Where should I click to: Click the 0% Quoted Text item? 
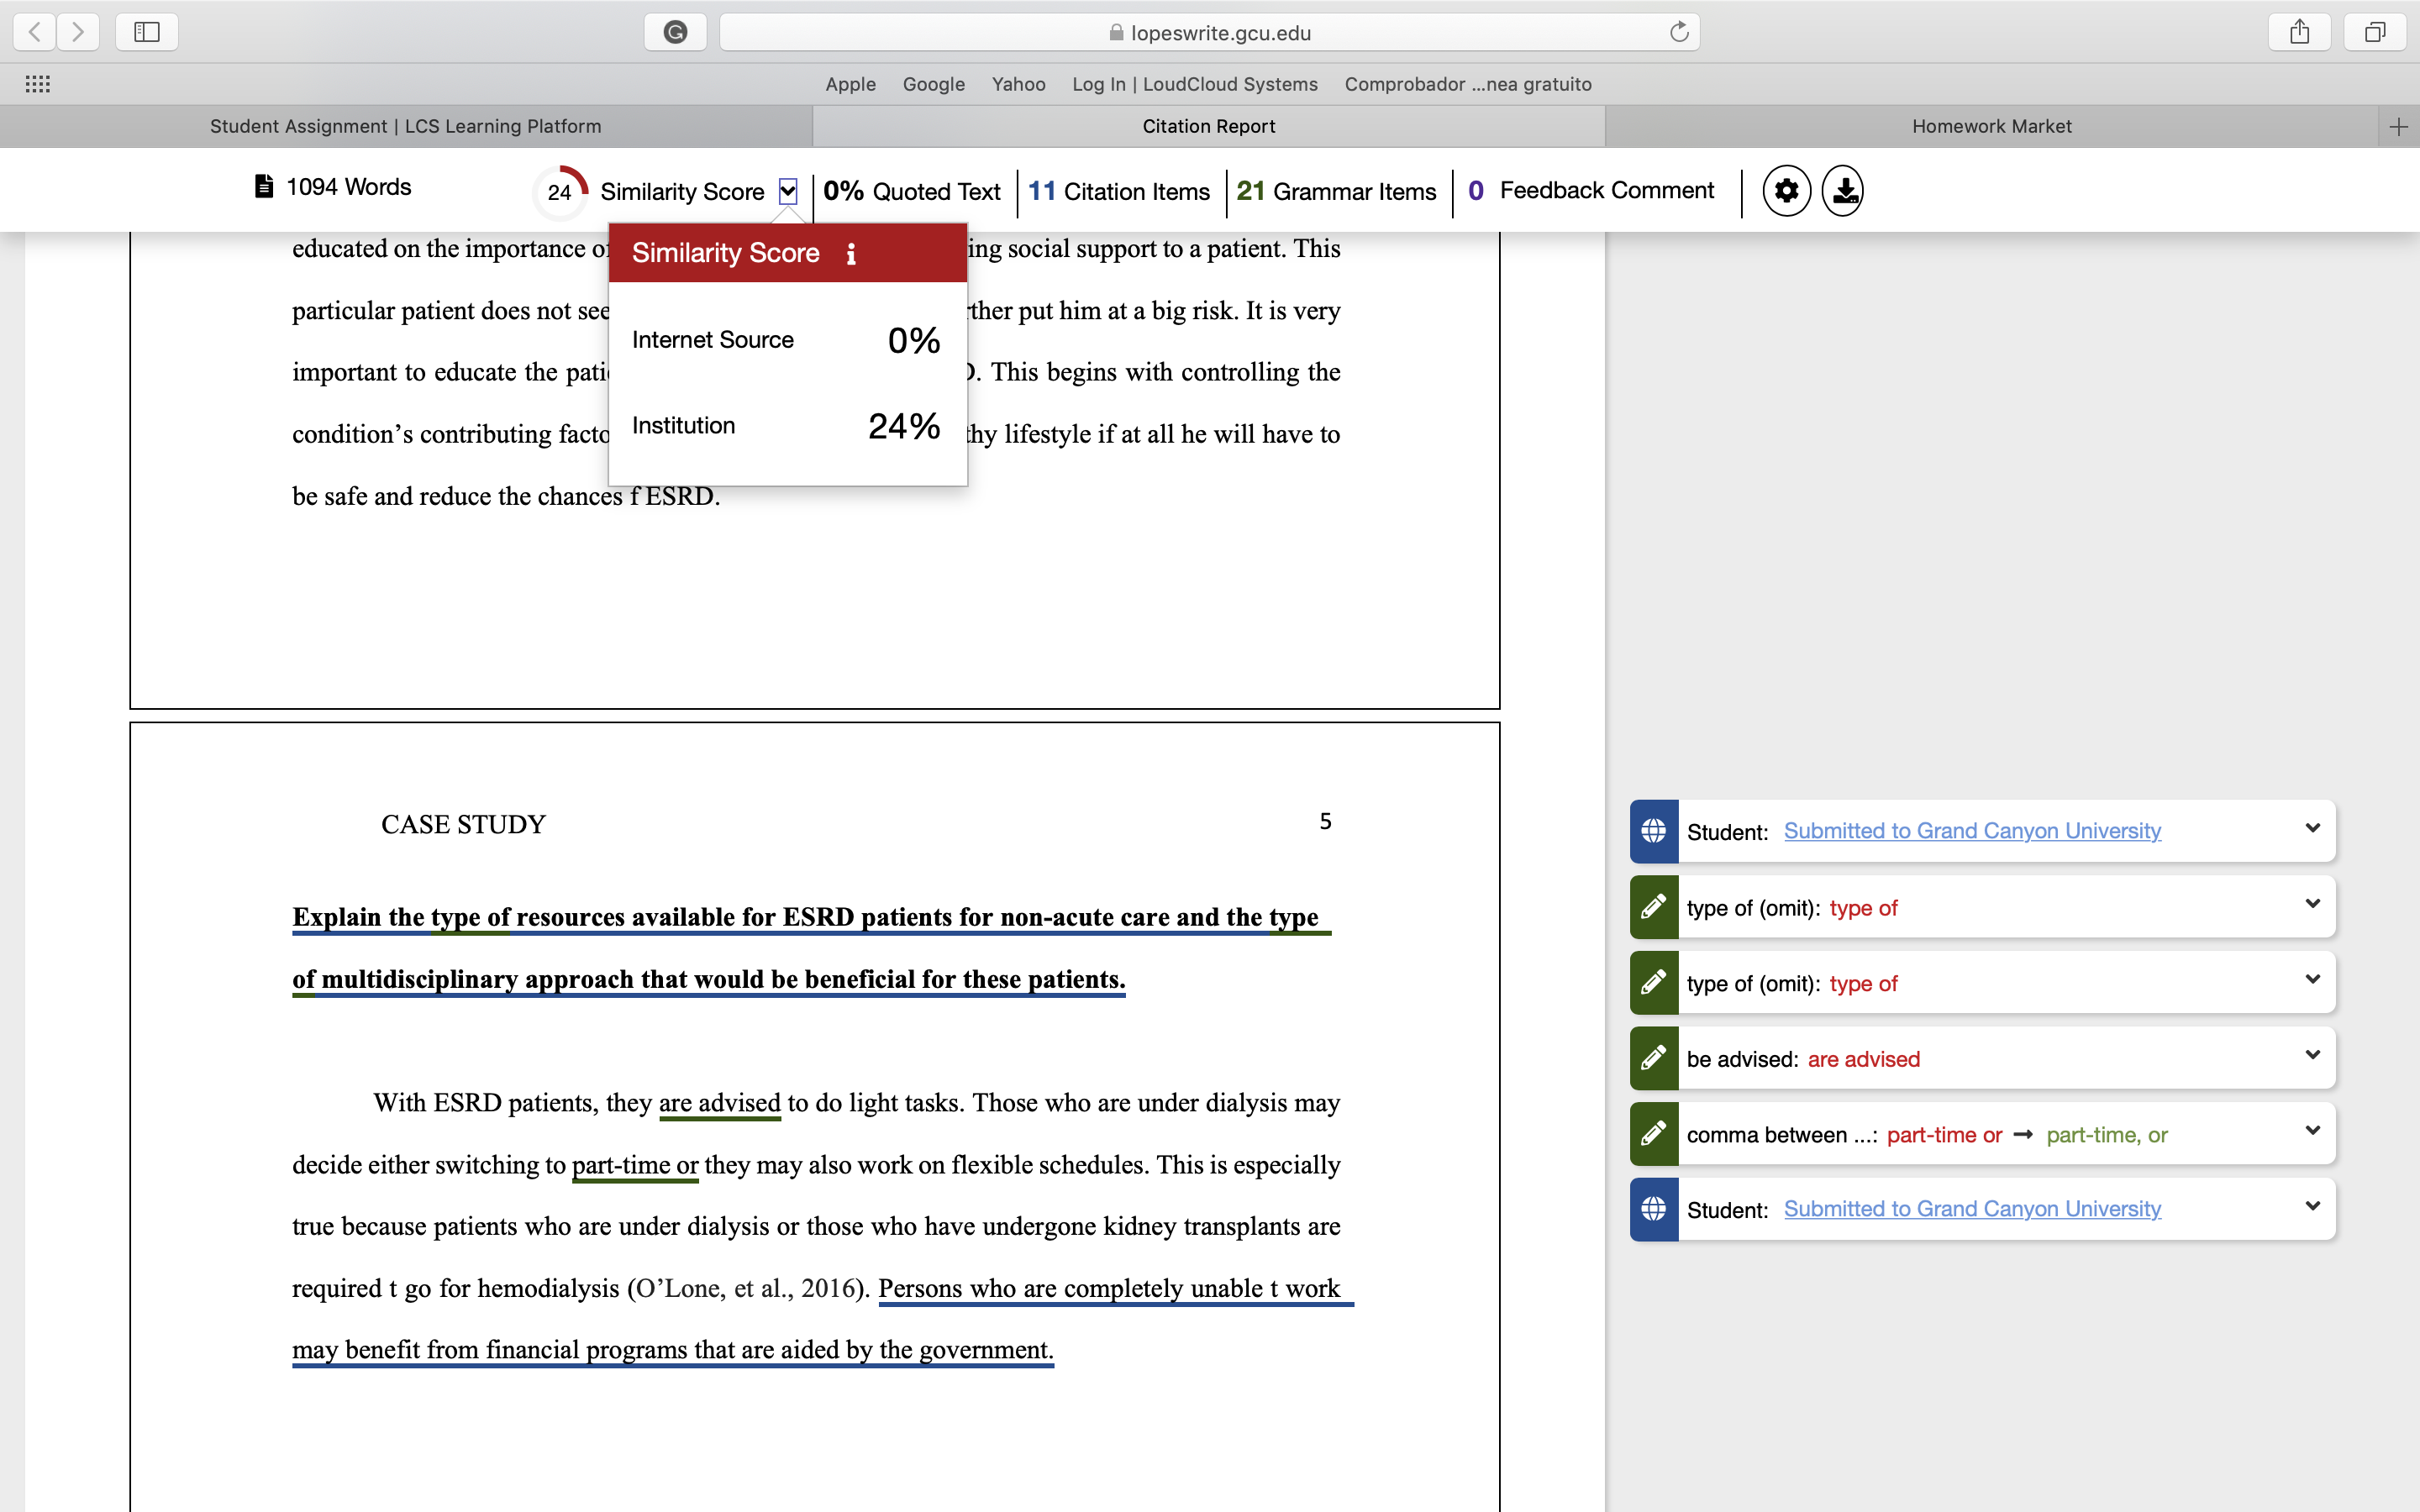tap(912, 191)
